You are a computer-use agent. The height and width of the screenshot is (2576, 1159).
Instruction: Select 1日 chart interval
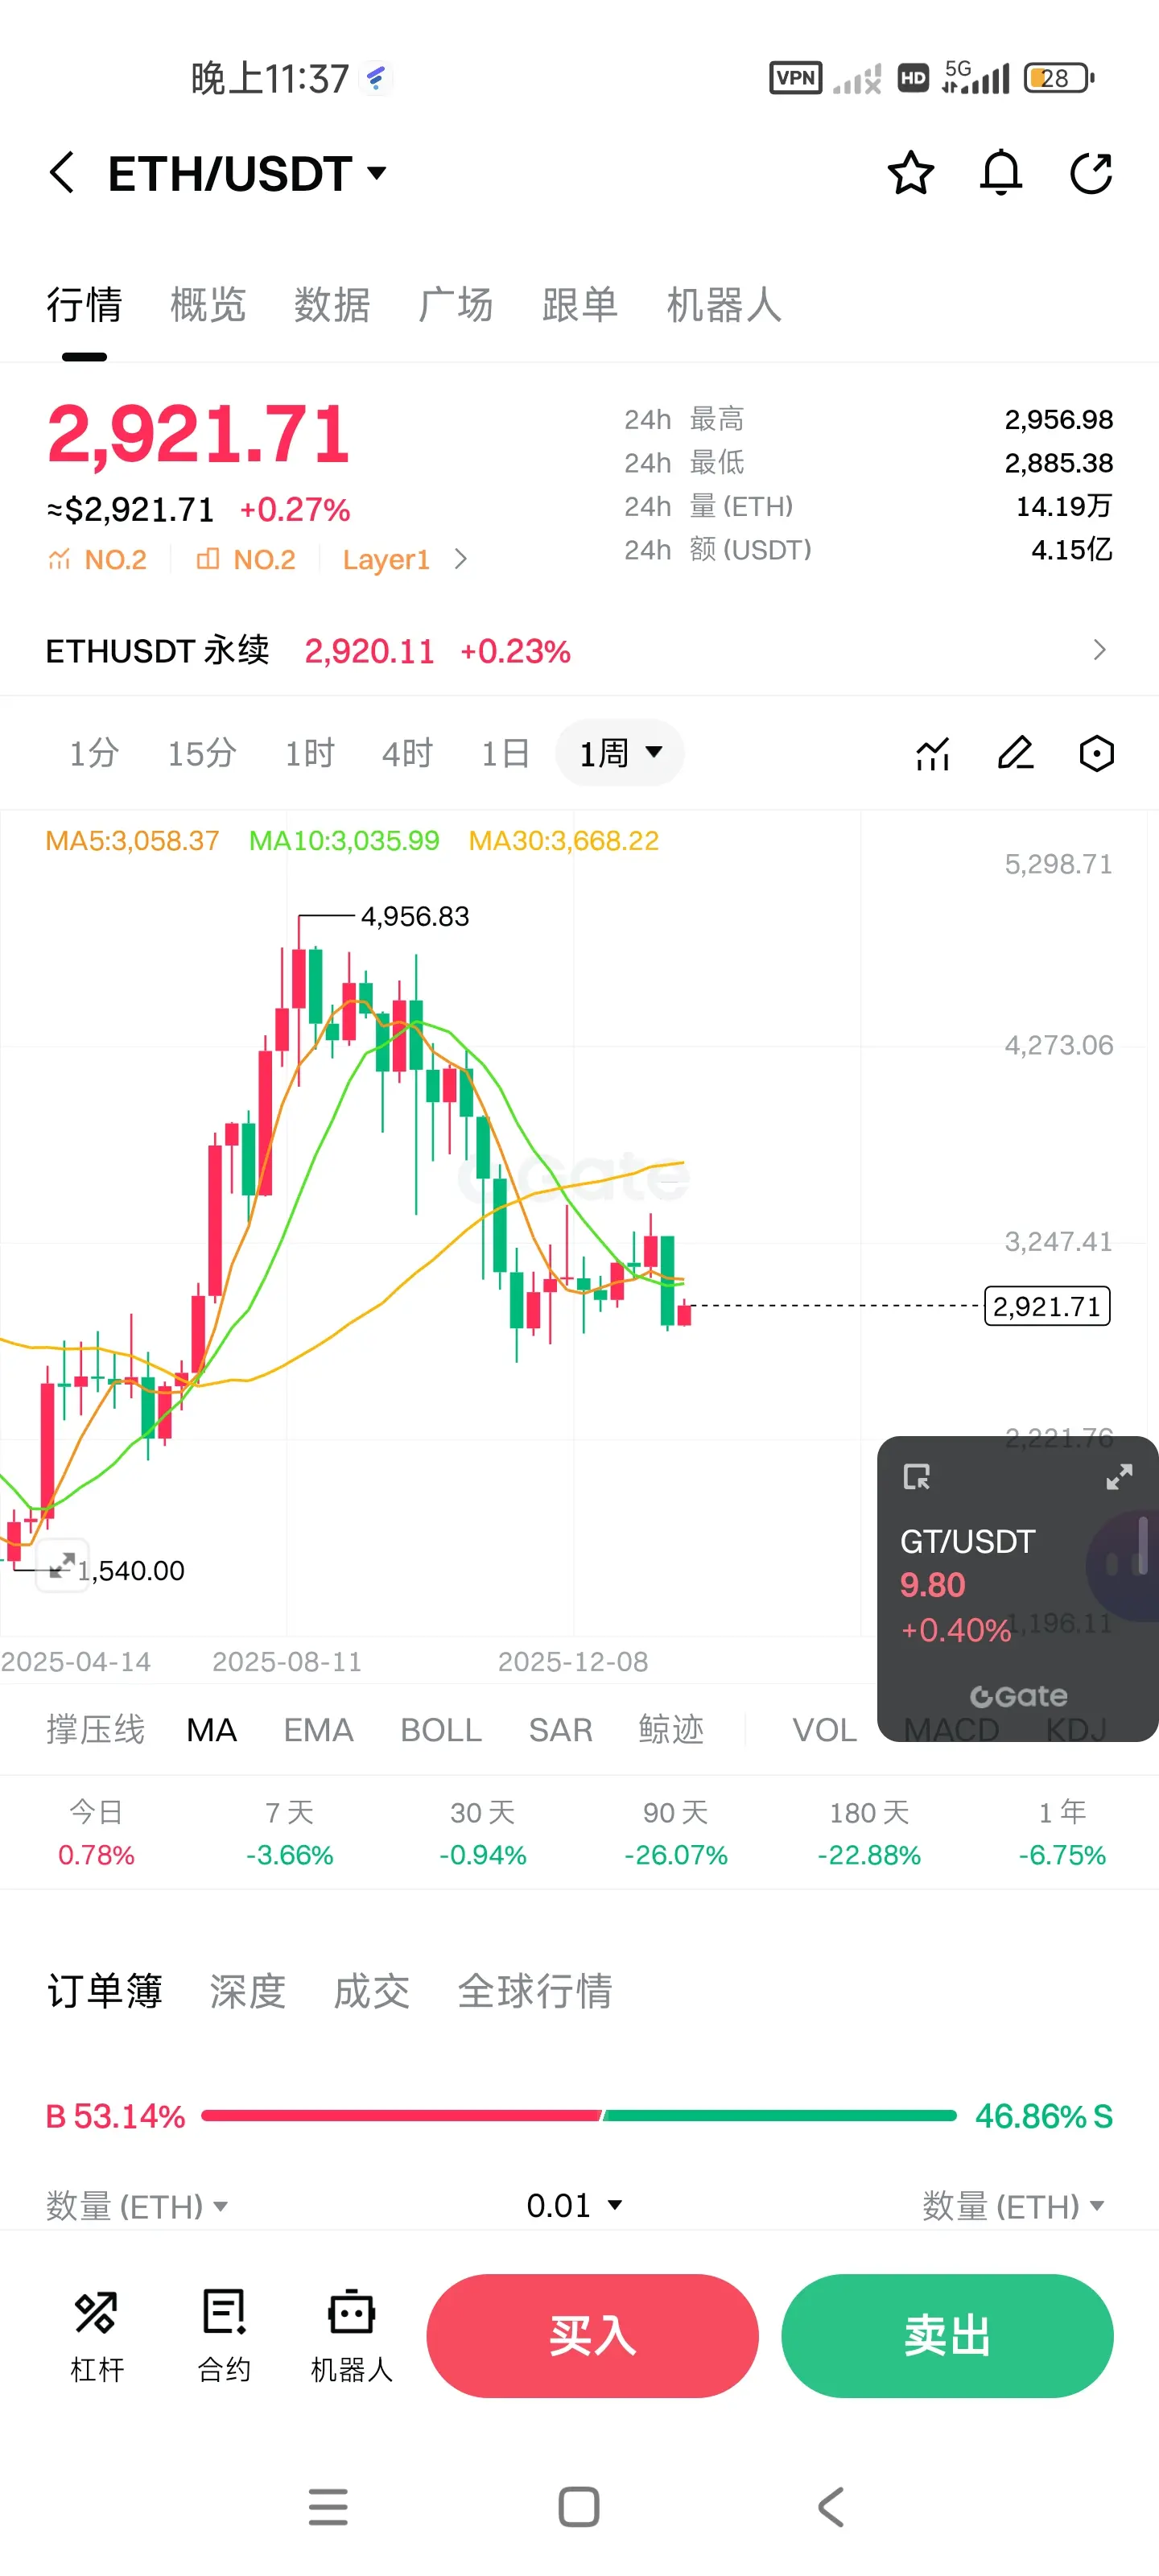(505, 753)
